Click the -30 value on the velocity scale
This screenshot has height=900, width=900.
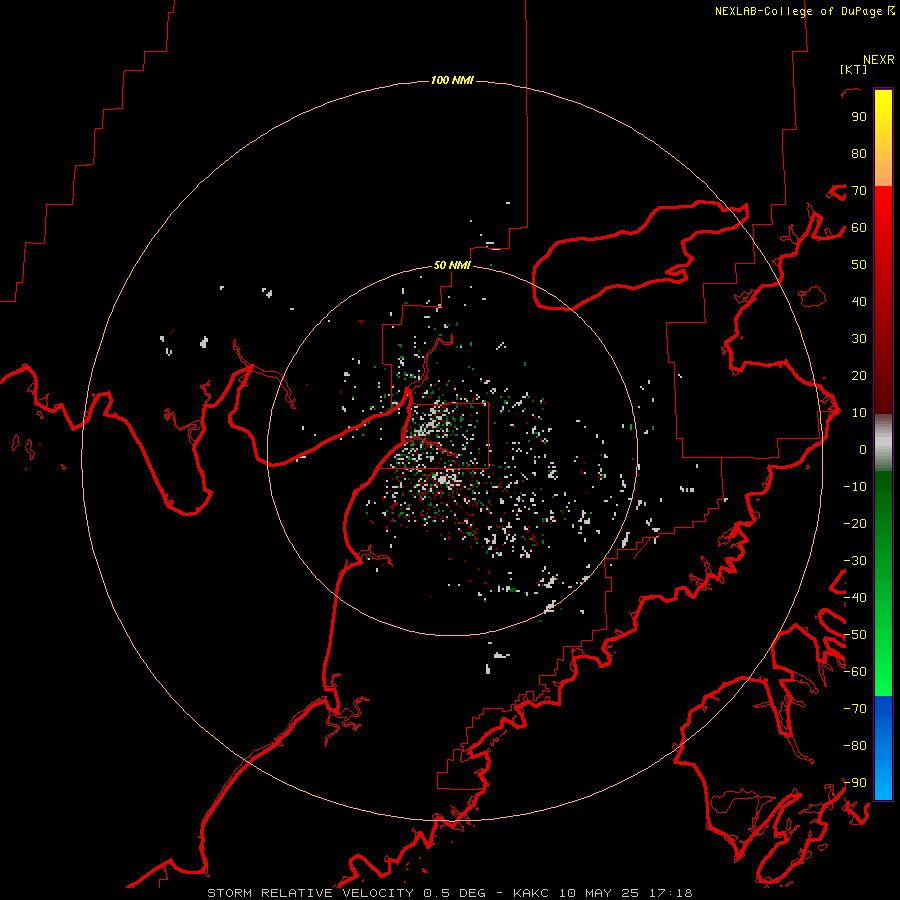point(855,561)
